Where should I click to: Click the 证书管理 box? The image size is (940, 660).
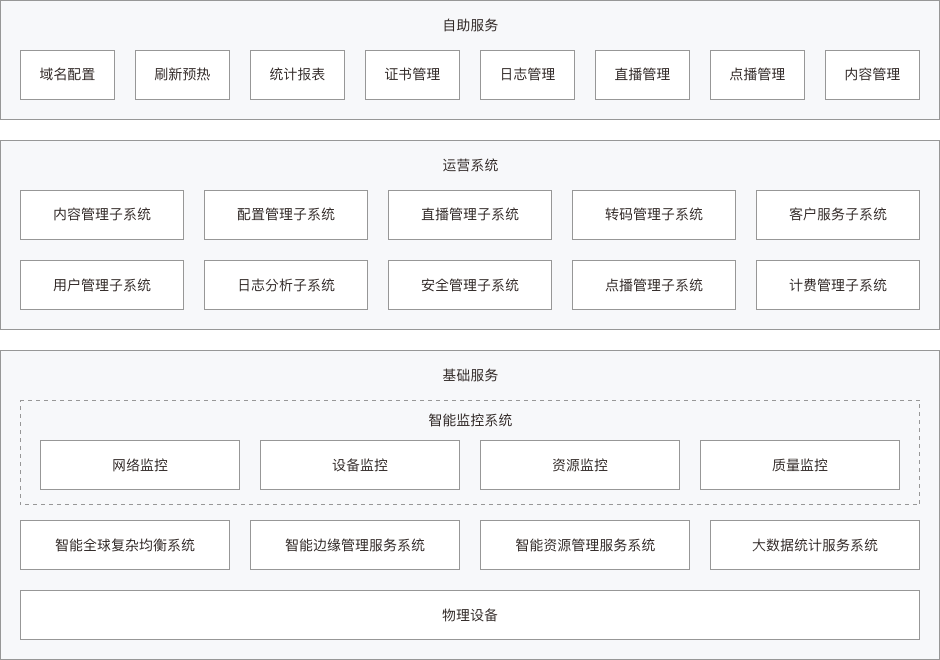click(412, 75)
